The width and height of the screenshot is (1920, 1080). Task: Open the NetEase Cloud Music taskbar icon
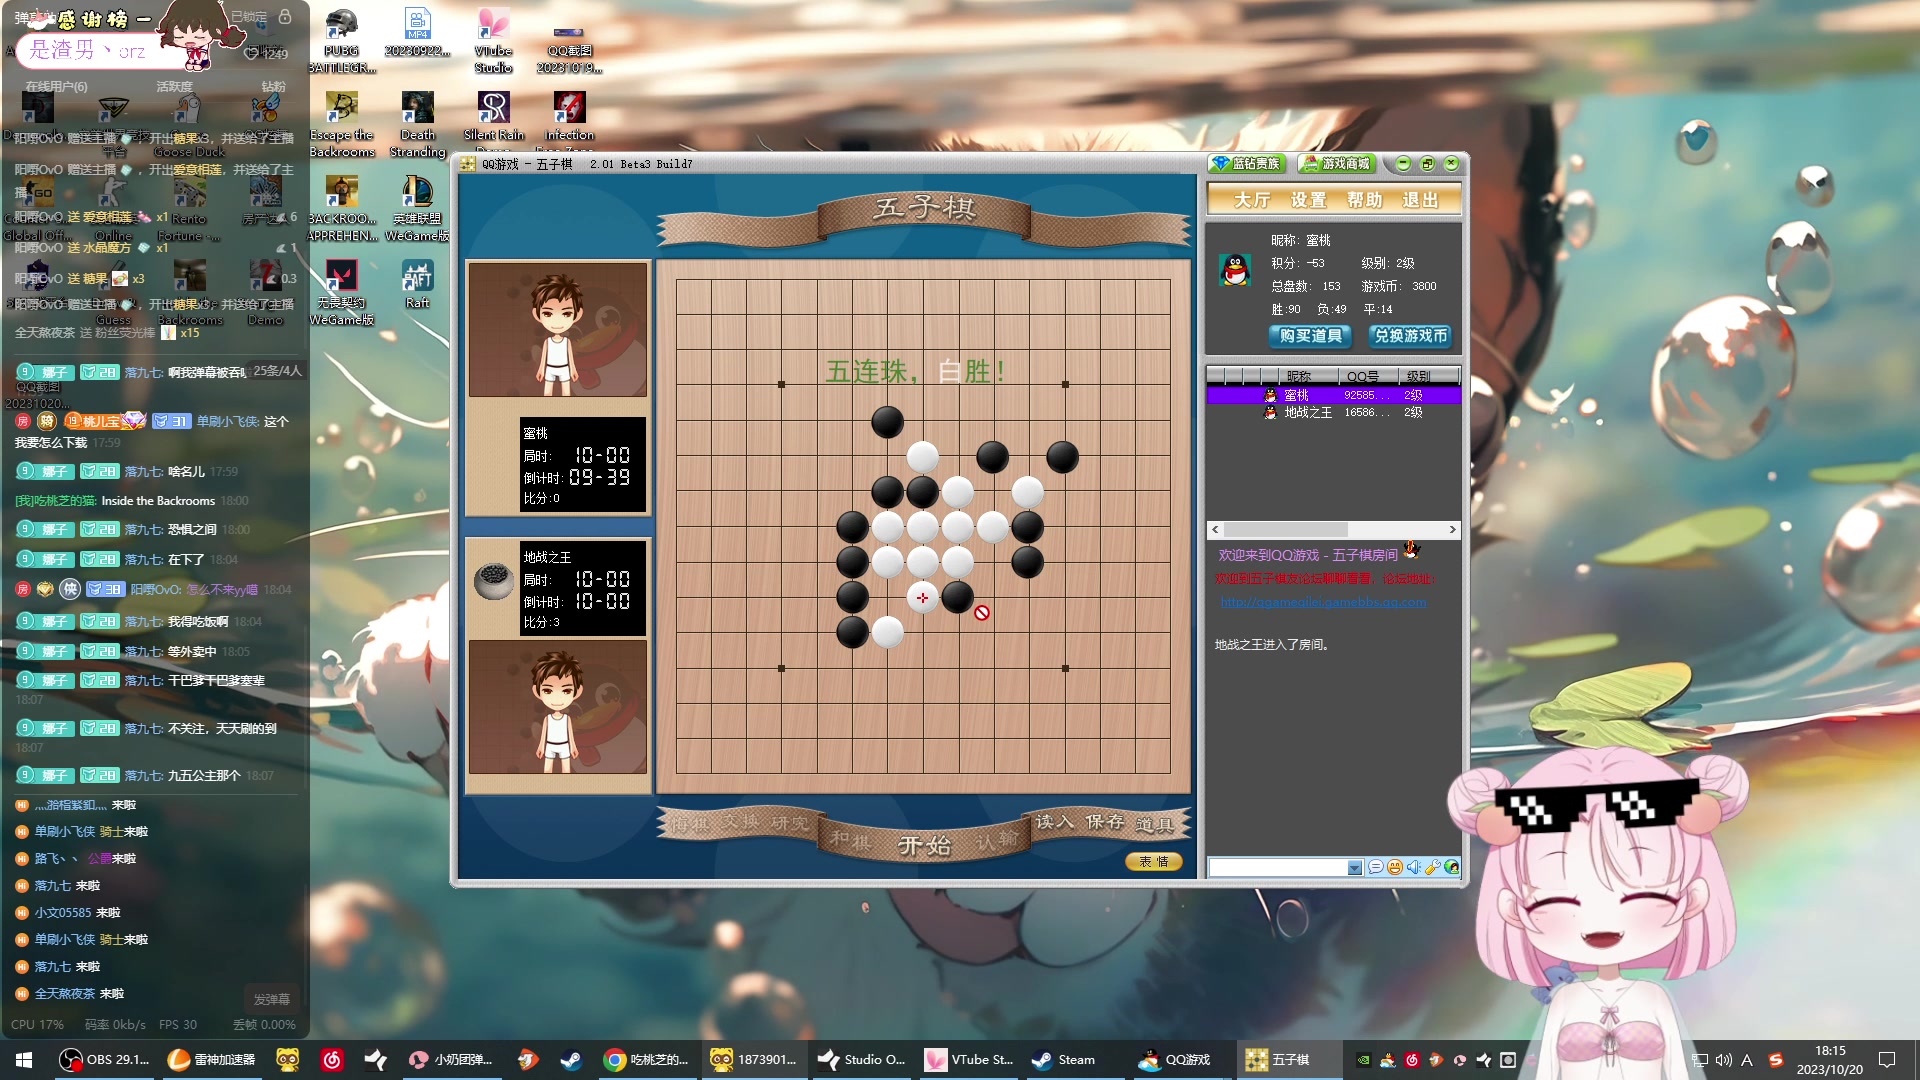tap(332, 1060)
